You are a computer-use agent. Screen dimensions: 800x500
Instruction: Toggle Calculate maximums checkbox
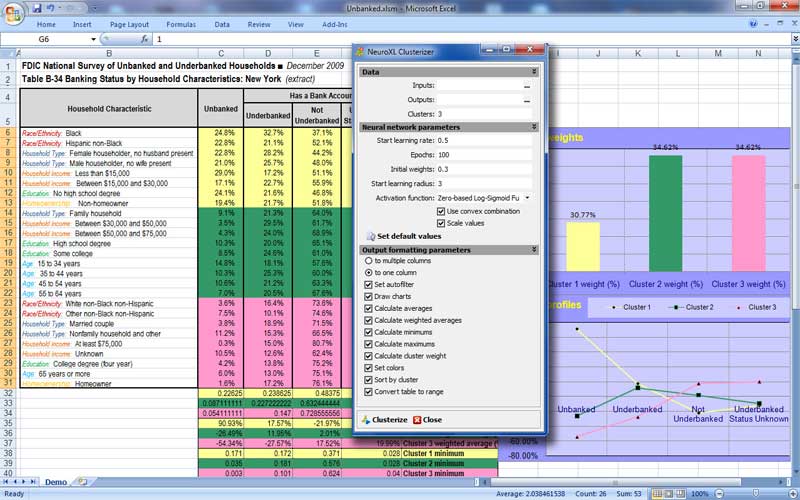pos(368,344)
